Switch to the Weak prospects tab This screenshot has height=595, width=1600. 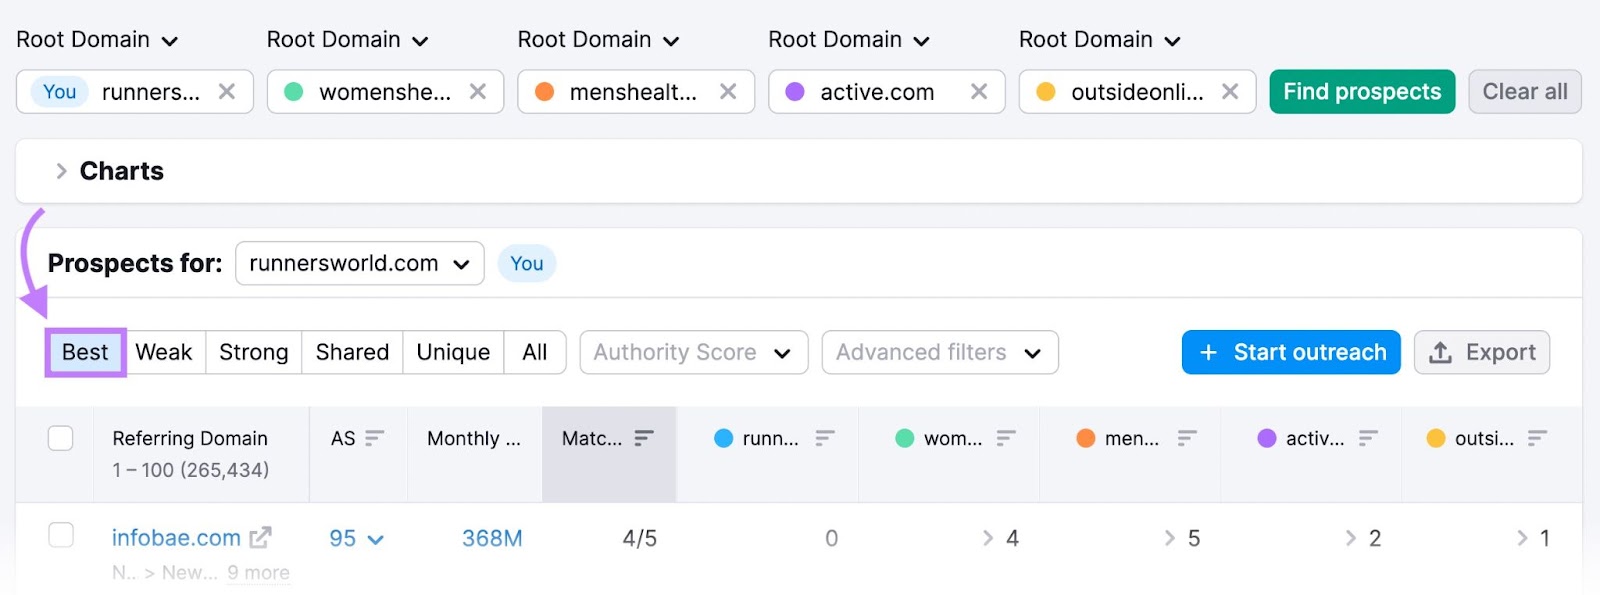(x=164, y=353)
